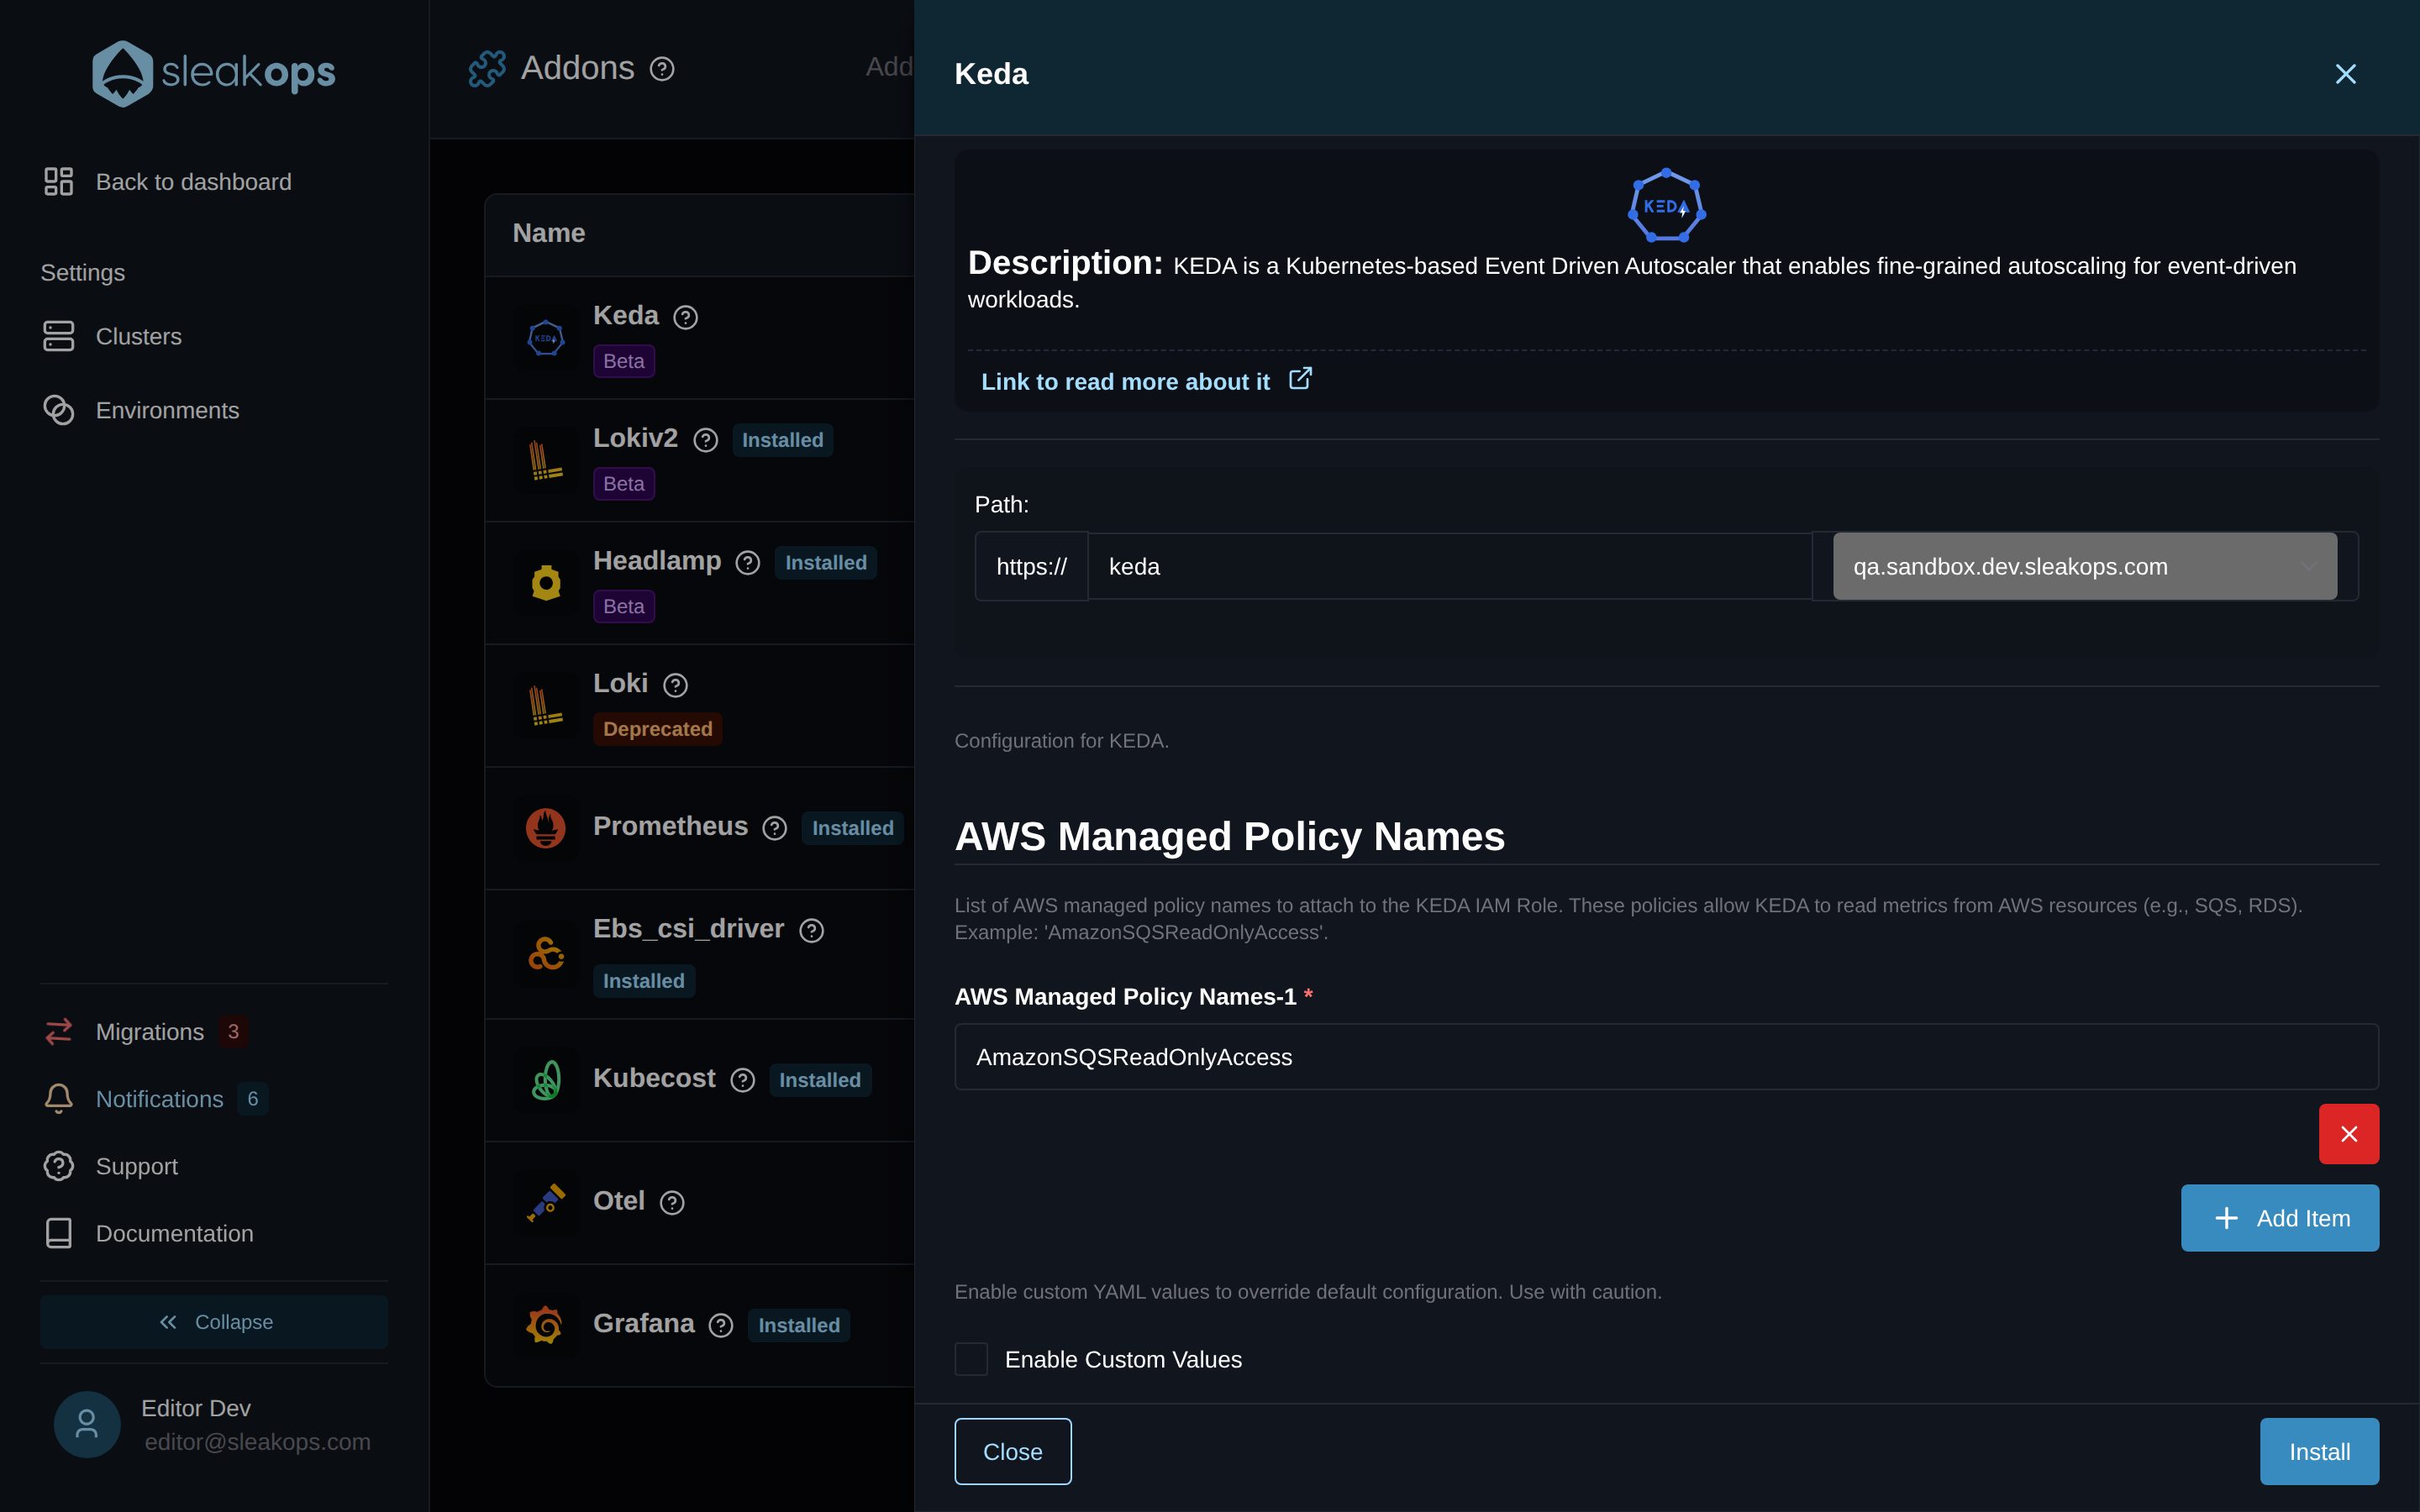Click the Ebs_csi_driver addon logo
2420x1512 pixels.
click(546, 954)
